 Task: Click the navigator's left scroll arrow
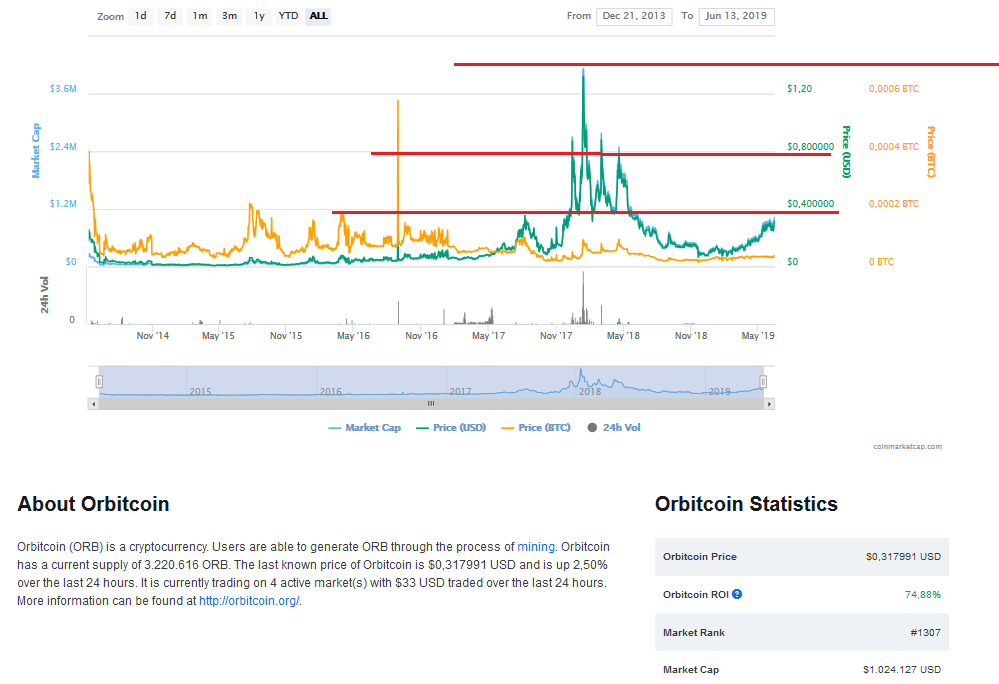point(92,404)
